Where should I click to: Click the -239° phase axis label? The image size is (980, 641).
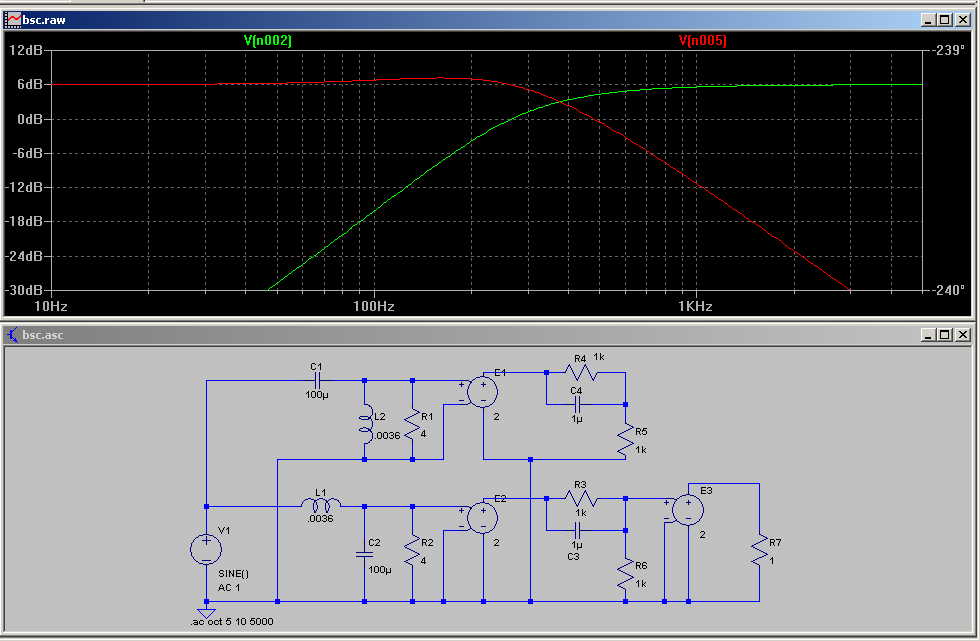(948, 50)
